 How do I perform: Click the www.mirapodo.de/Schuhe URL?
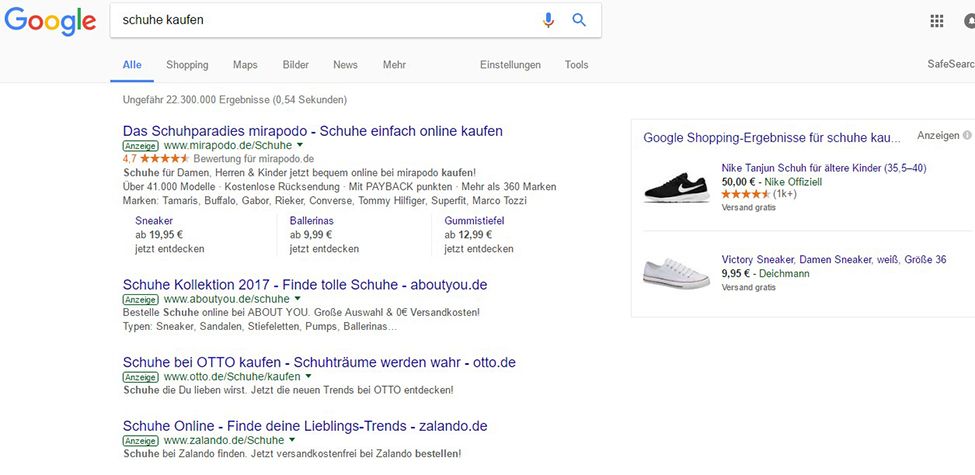click(228, 145)
